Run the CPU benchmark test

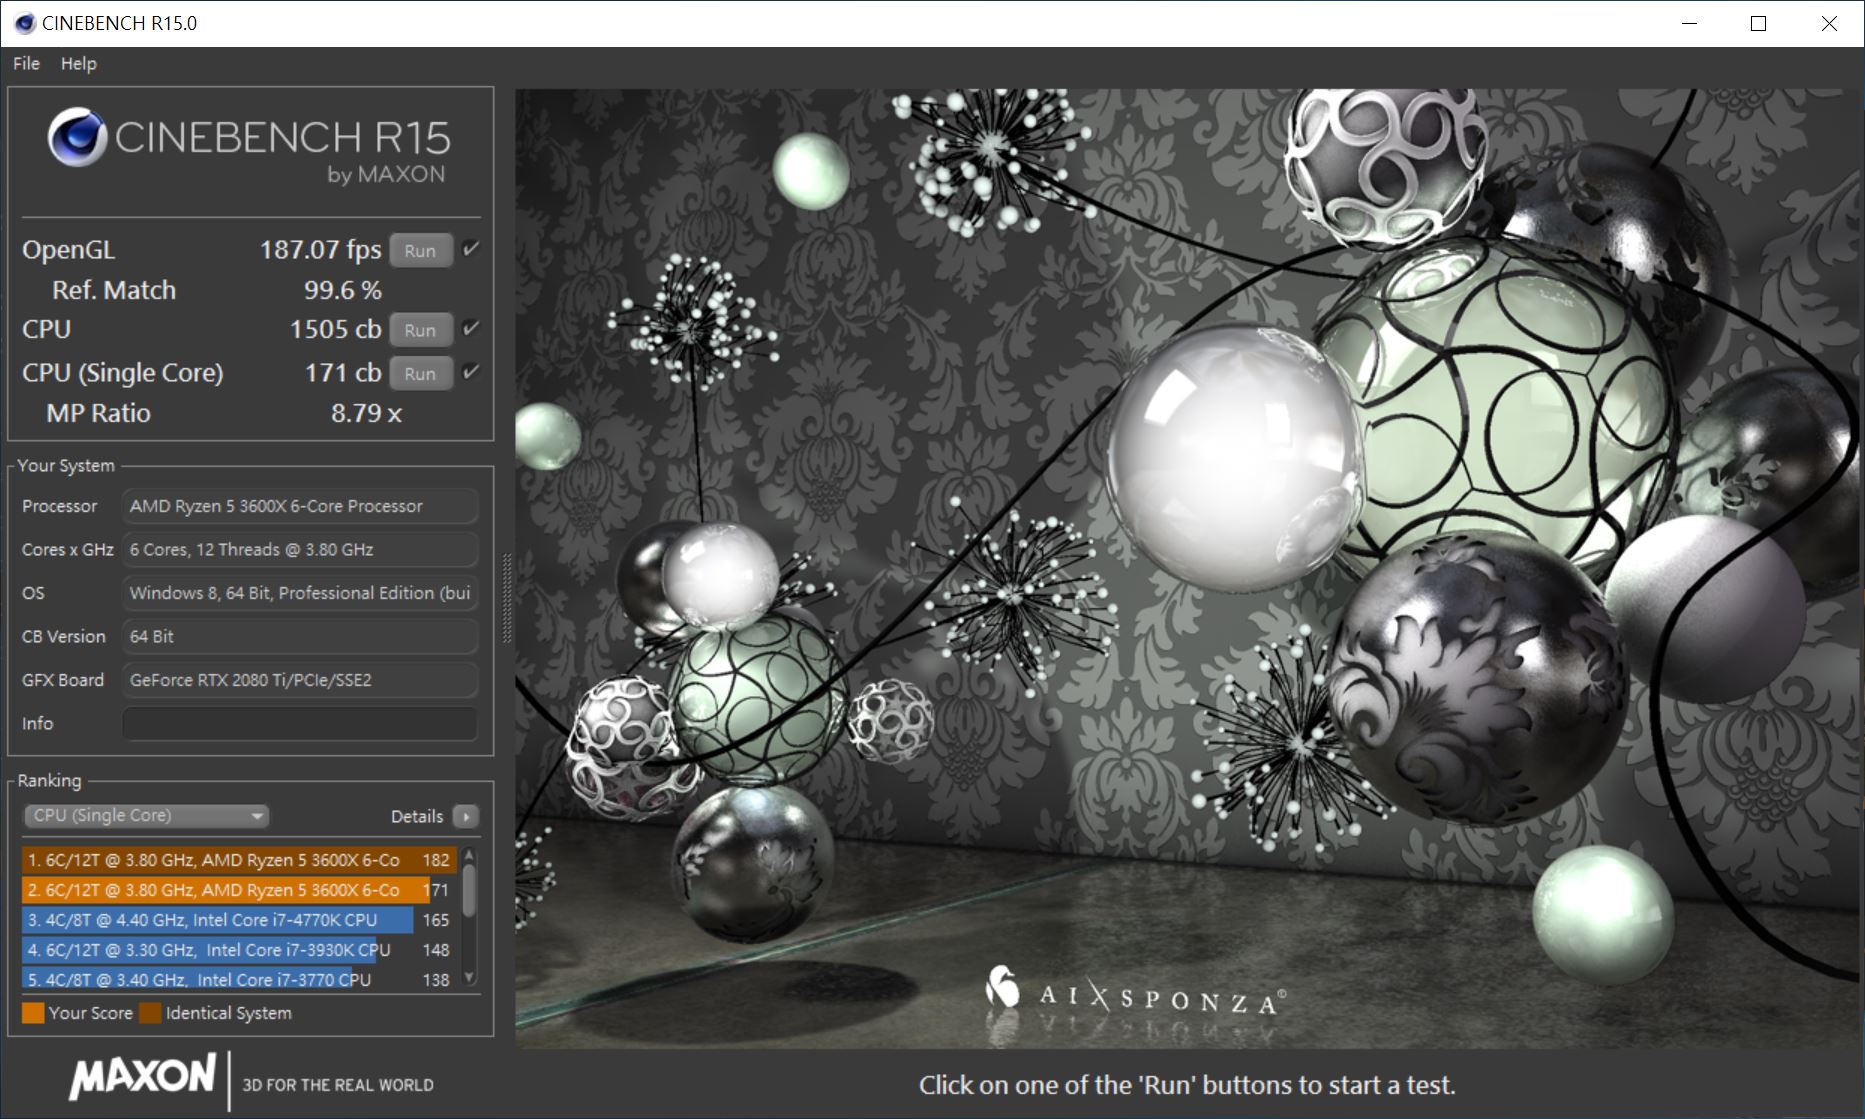(x=420, y=329)
